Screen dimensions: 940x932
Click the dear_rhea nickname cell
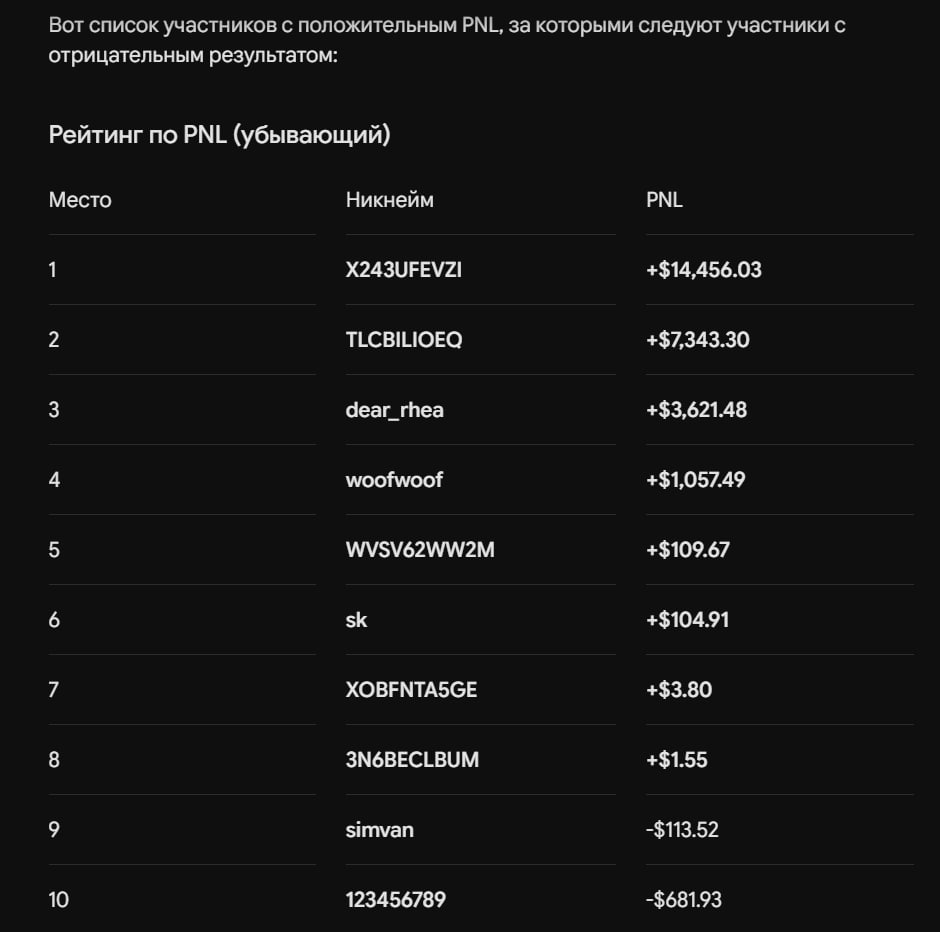click(394, 410)
